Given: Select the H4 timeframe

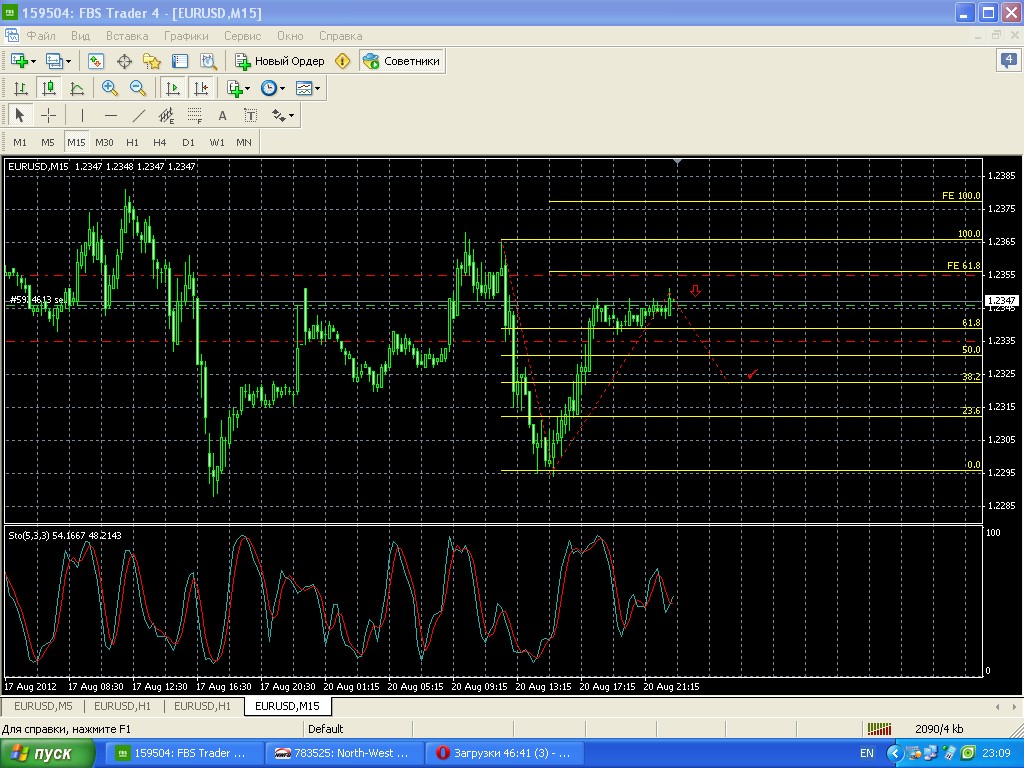Looking at the screenshot, I should (160, 142).
